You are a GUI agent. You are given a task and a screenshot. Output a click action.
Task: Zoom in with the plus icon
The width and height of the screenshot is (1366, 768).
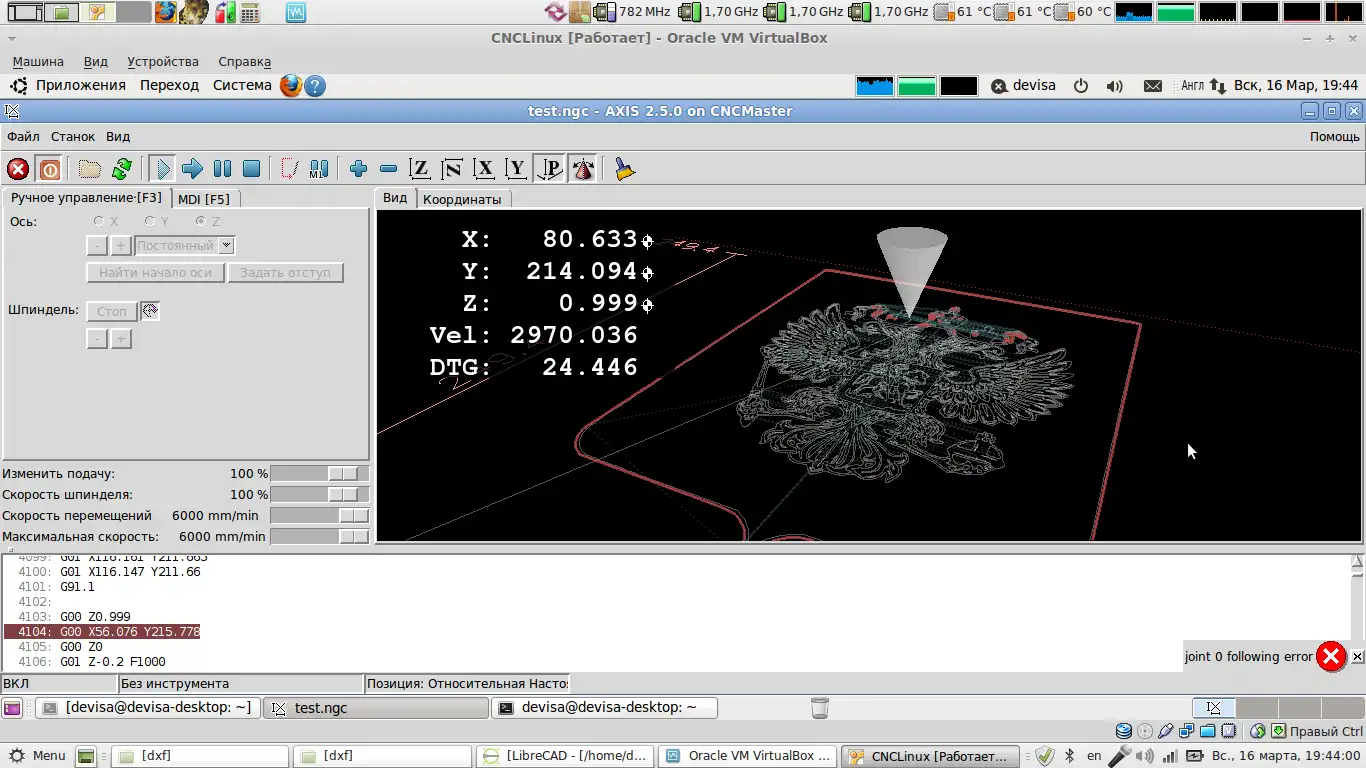[x=358, y=169]
